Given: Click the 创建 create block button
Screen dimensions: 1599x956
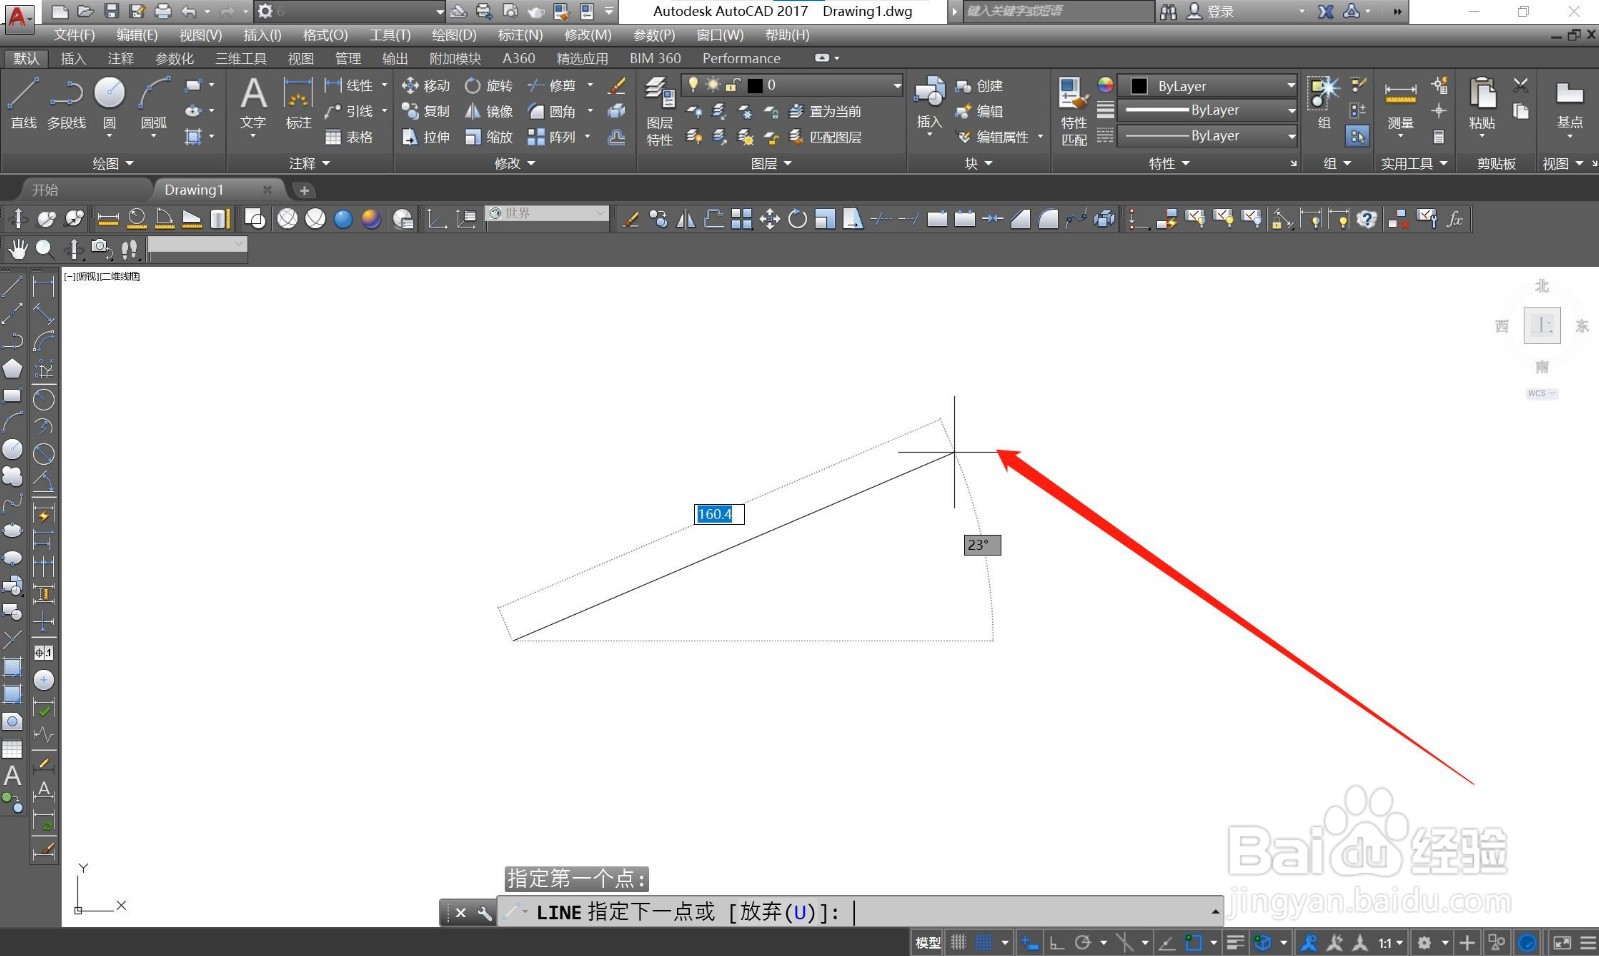Looking at the screenshot, I should pyautogui.click(x=979, y=86).
